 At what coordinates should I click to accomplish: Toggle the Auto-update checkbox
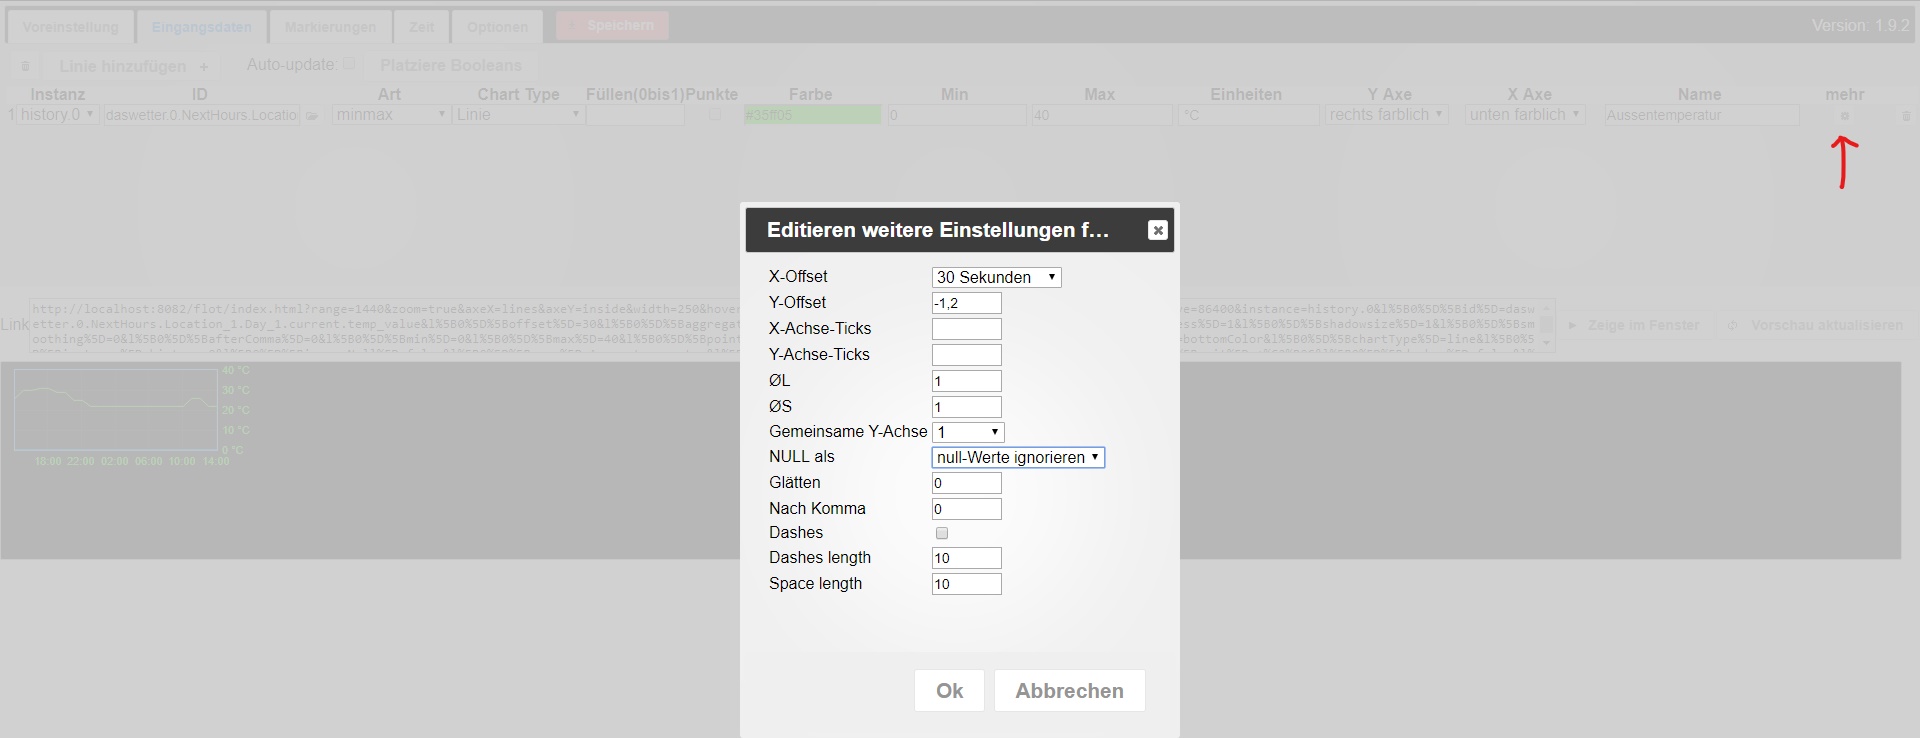[x=349, y=64]
